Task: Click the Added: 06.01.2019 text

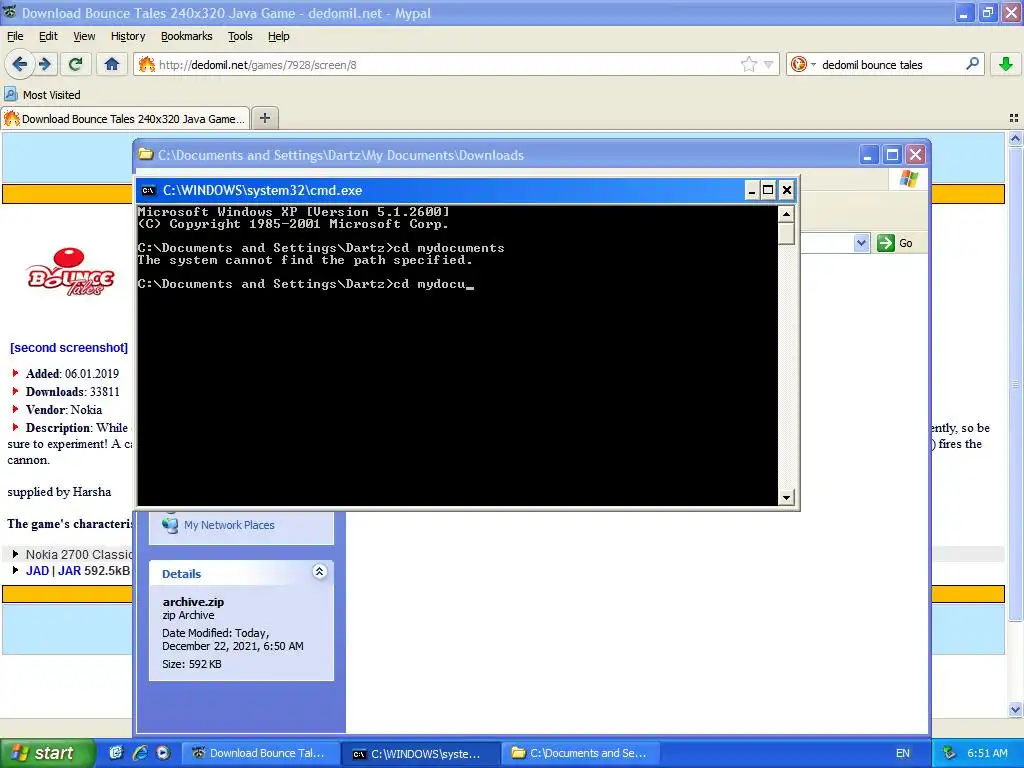Action: pos(72,374)
